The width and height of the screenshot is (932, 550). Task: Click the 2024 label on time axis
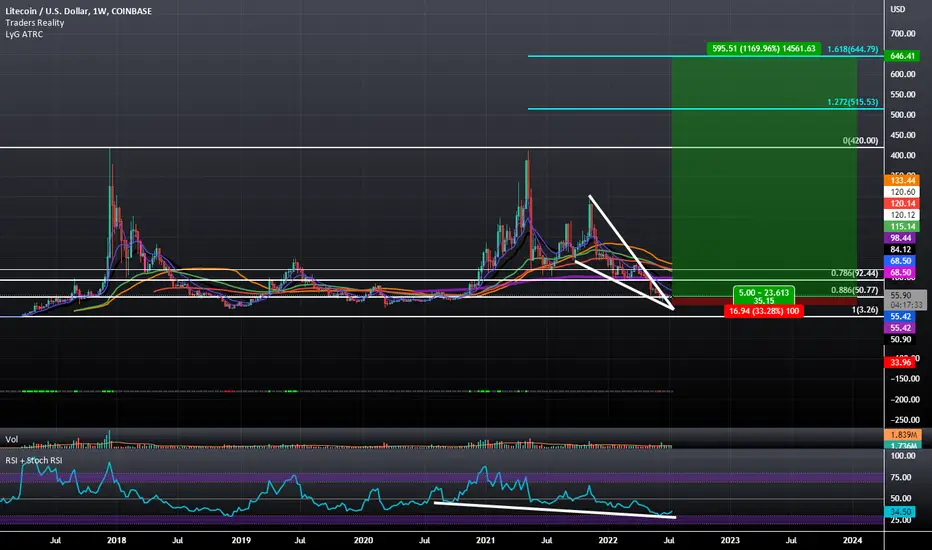point(853,540)
